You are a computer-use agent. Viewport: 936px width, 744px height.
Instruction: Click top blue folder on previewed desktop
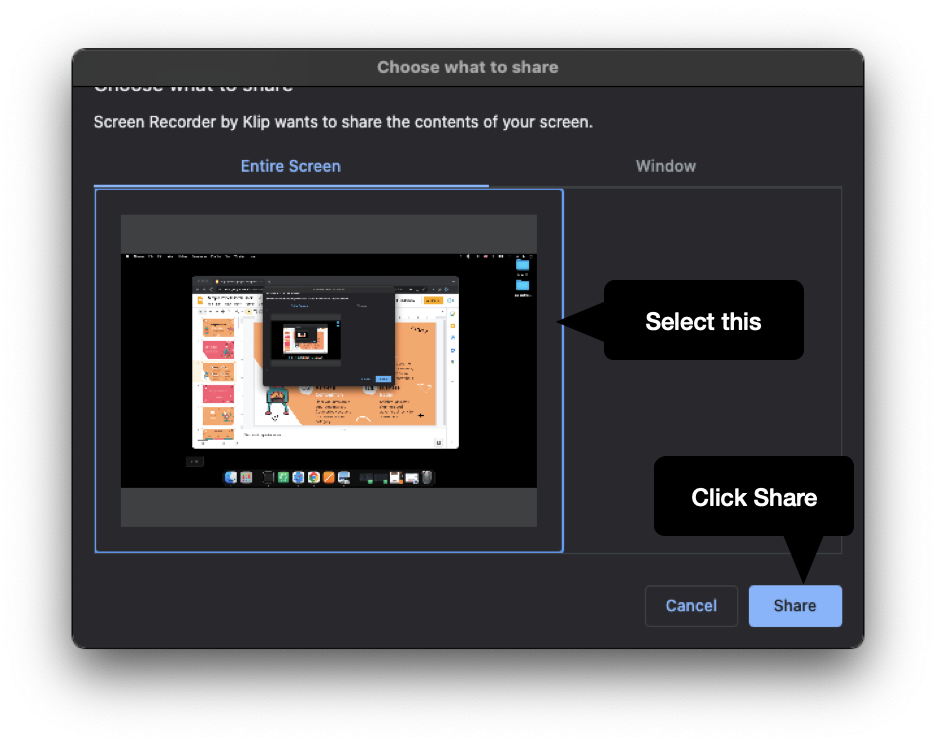522,265
